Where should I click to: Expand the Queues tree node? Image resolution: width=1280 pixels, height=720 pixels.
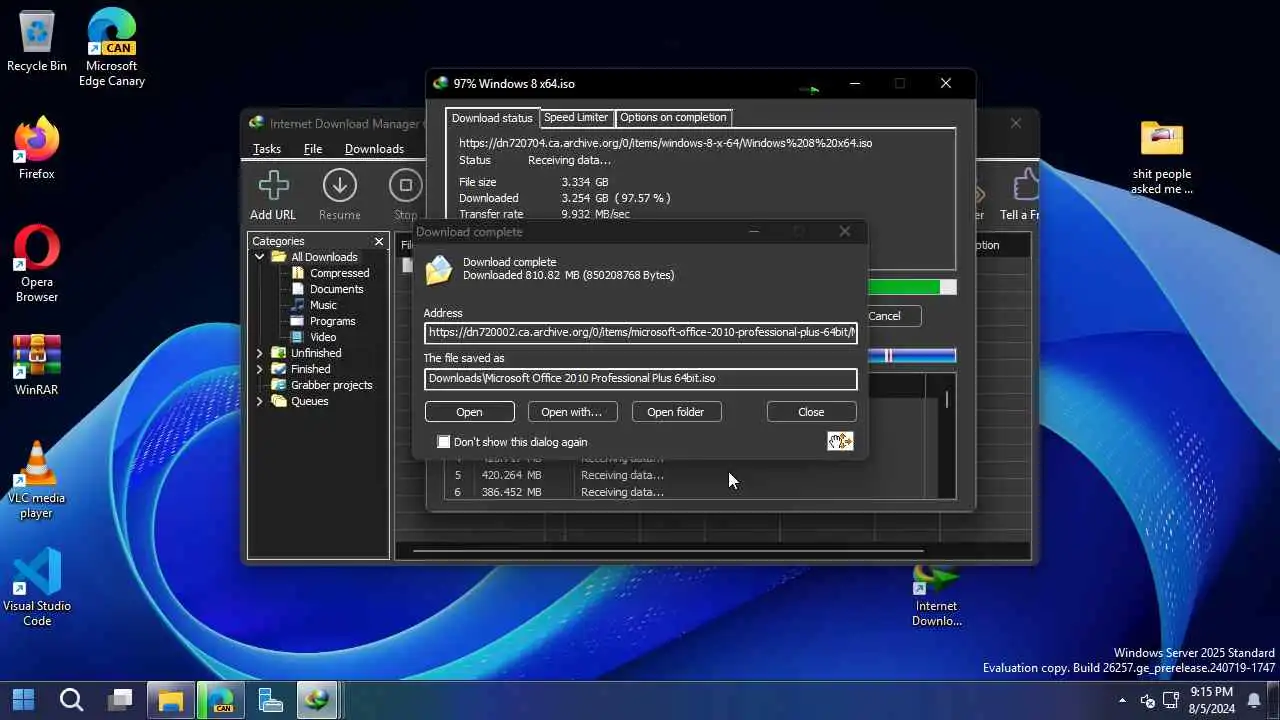[x=260, y=401]
